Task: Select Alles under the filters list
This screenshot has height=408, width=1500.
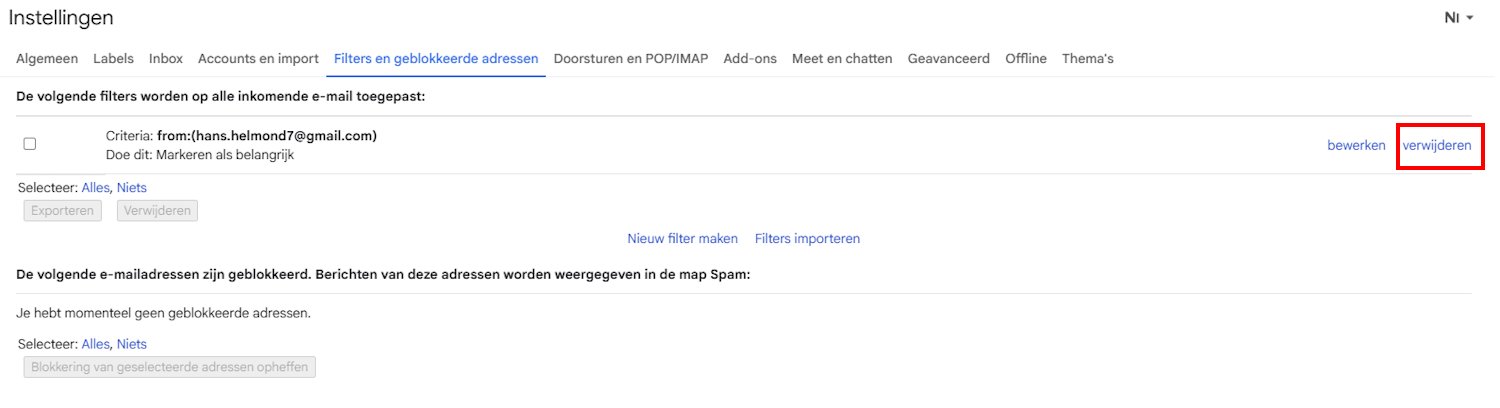Action: click(x=95, y=187)
